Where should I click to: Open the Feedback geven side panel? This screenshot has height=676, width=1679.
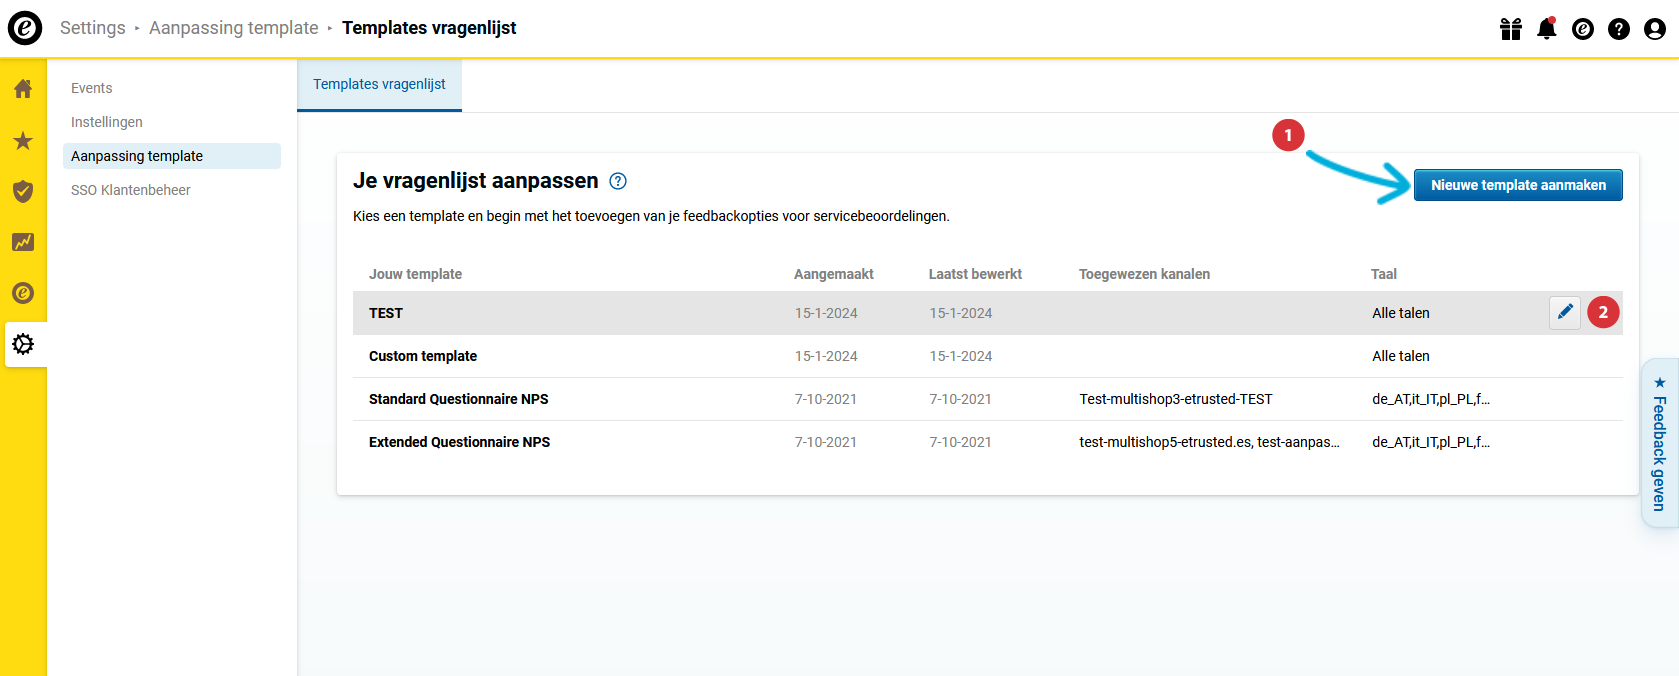click(1659, 442)
